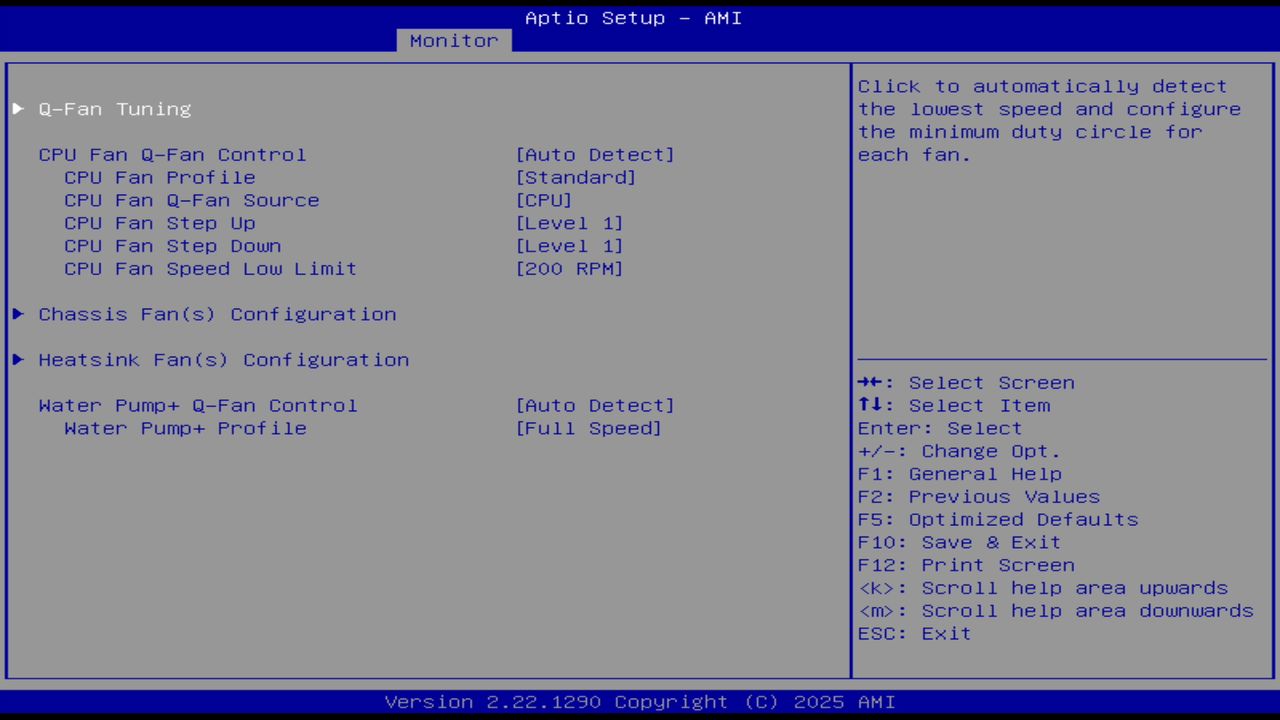Select the Monitor tab
This screenshot has width=1280, height=720.
point(453,40)
